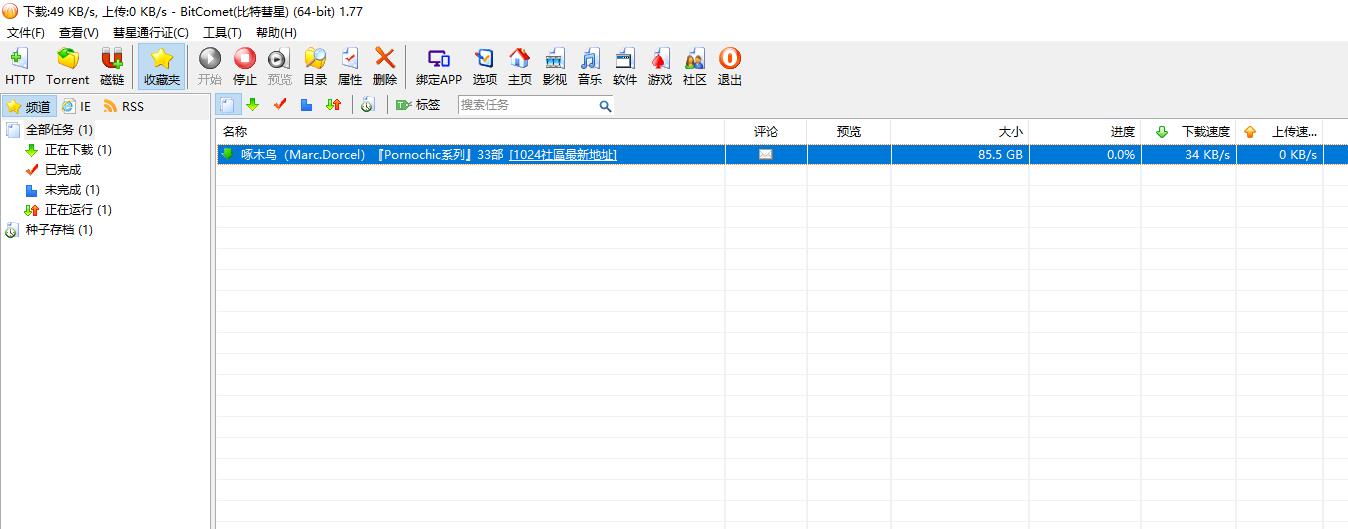This screenshot has width=1348, height=529.
Task: Click the search magnifier icon
Action: 605,105
